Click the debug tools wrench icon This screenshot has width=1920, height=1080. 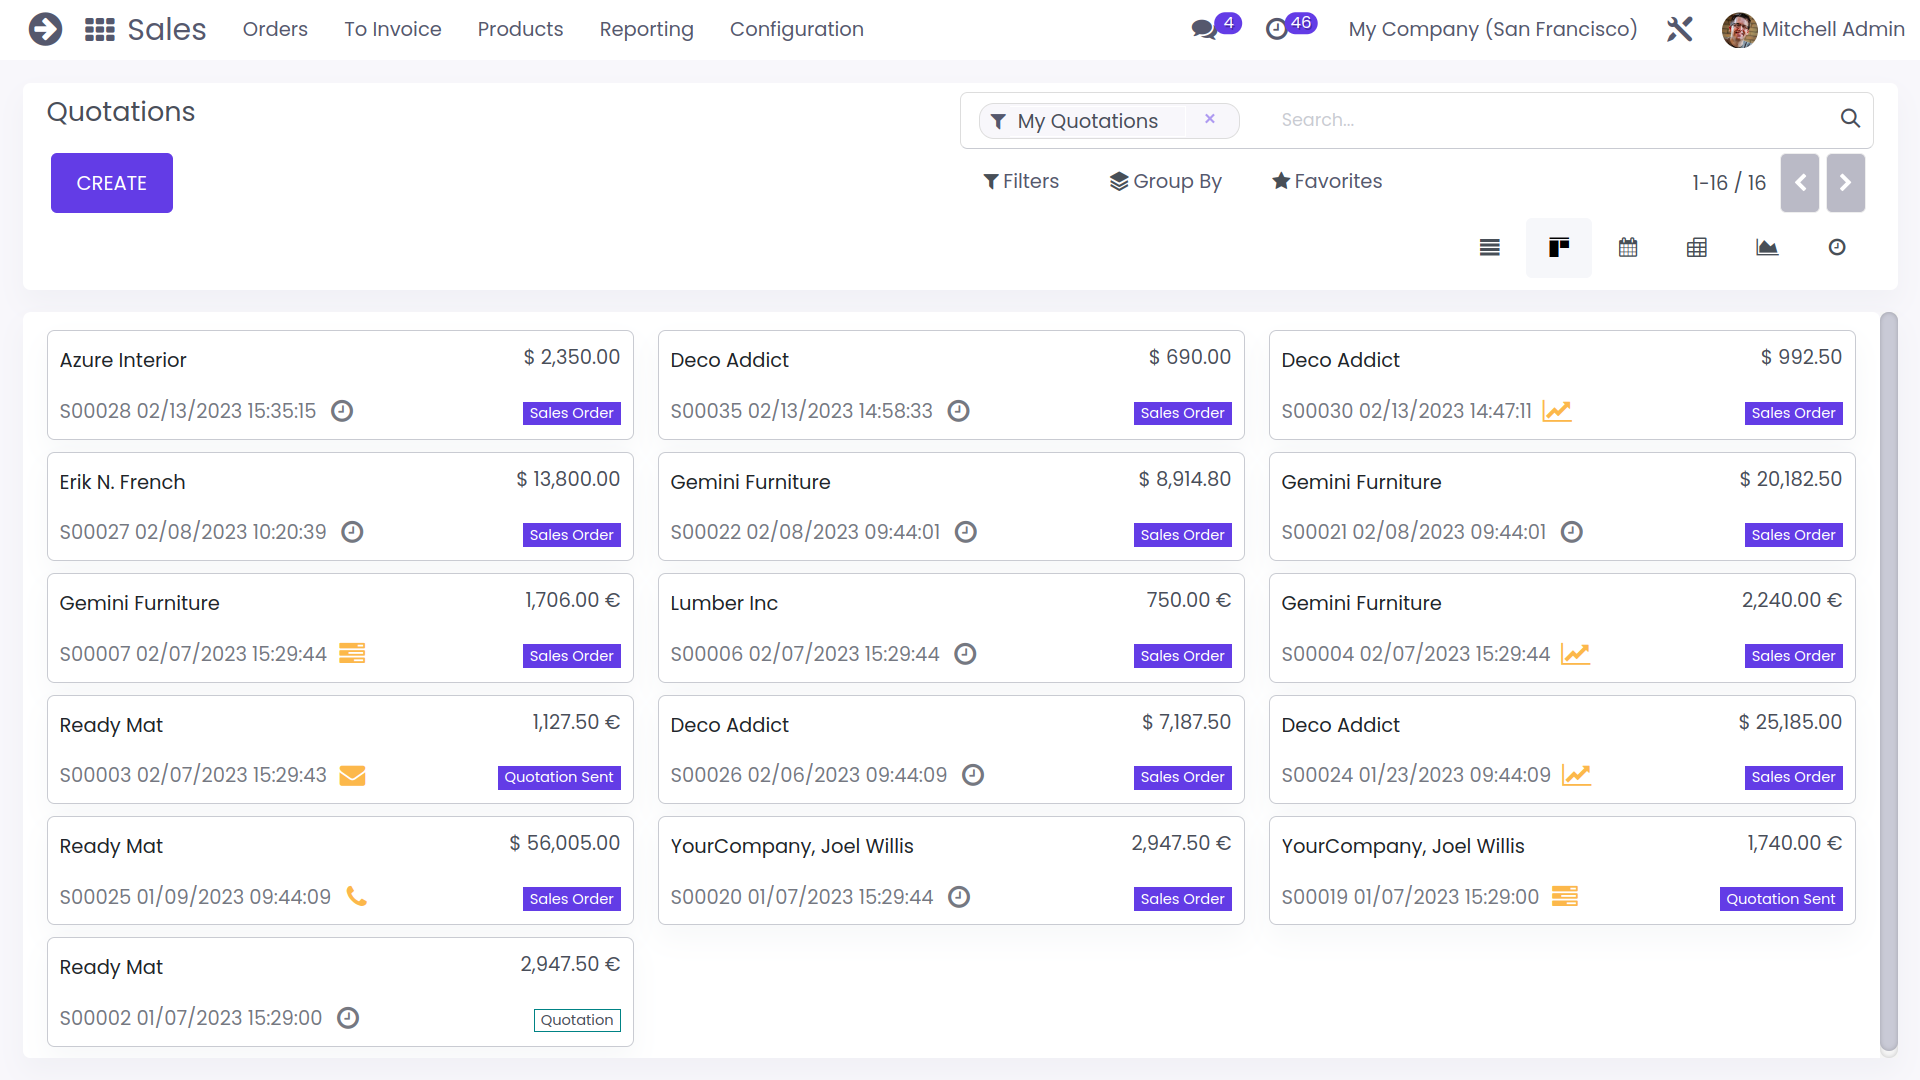tap(1680, 29)
